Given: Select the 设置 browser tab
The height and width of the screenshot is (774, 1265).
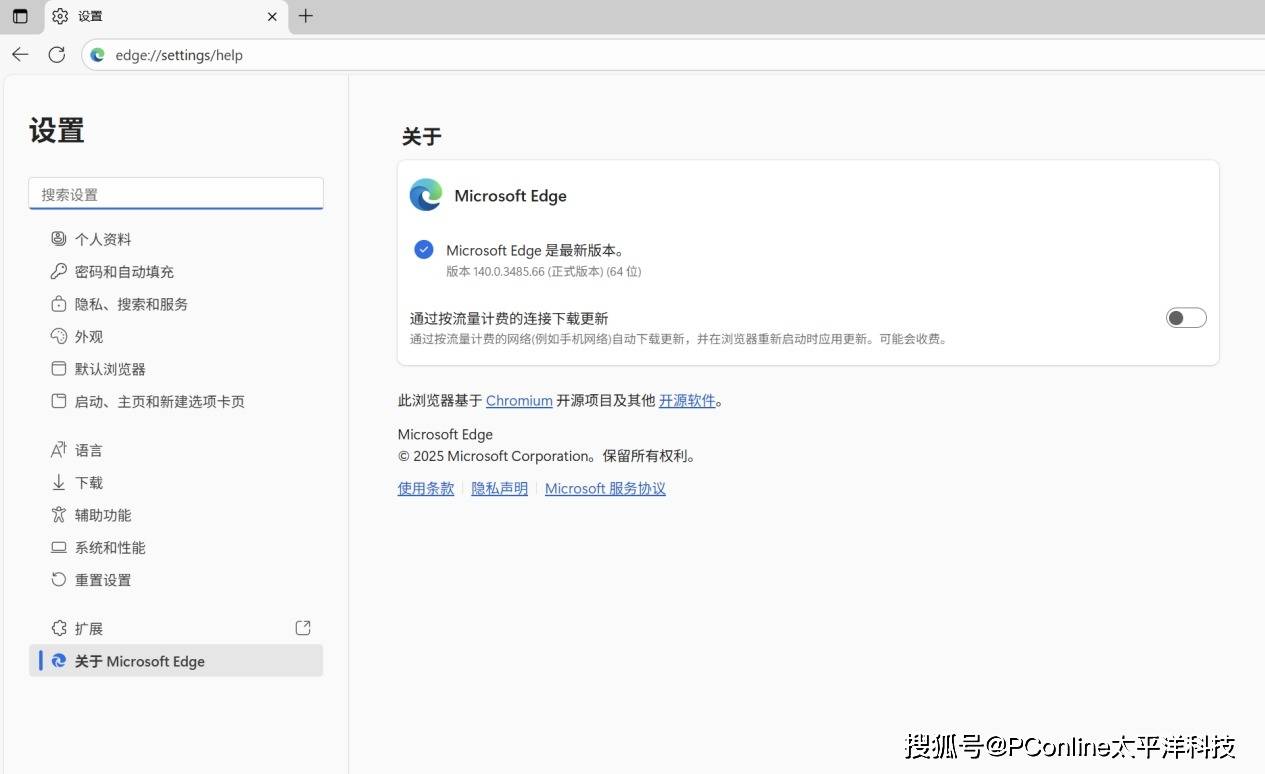Looking at the screenshot, I should (150, 16).
